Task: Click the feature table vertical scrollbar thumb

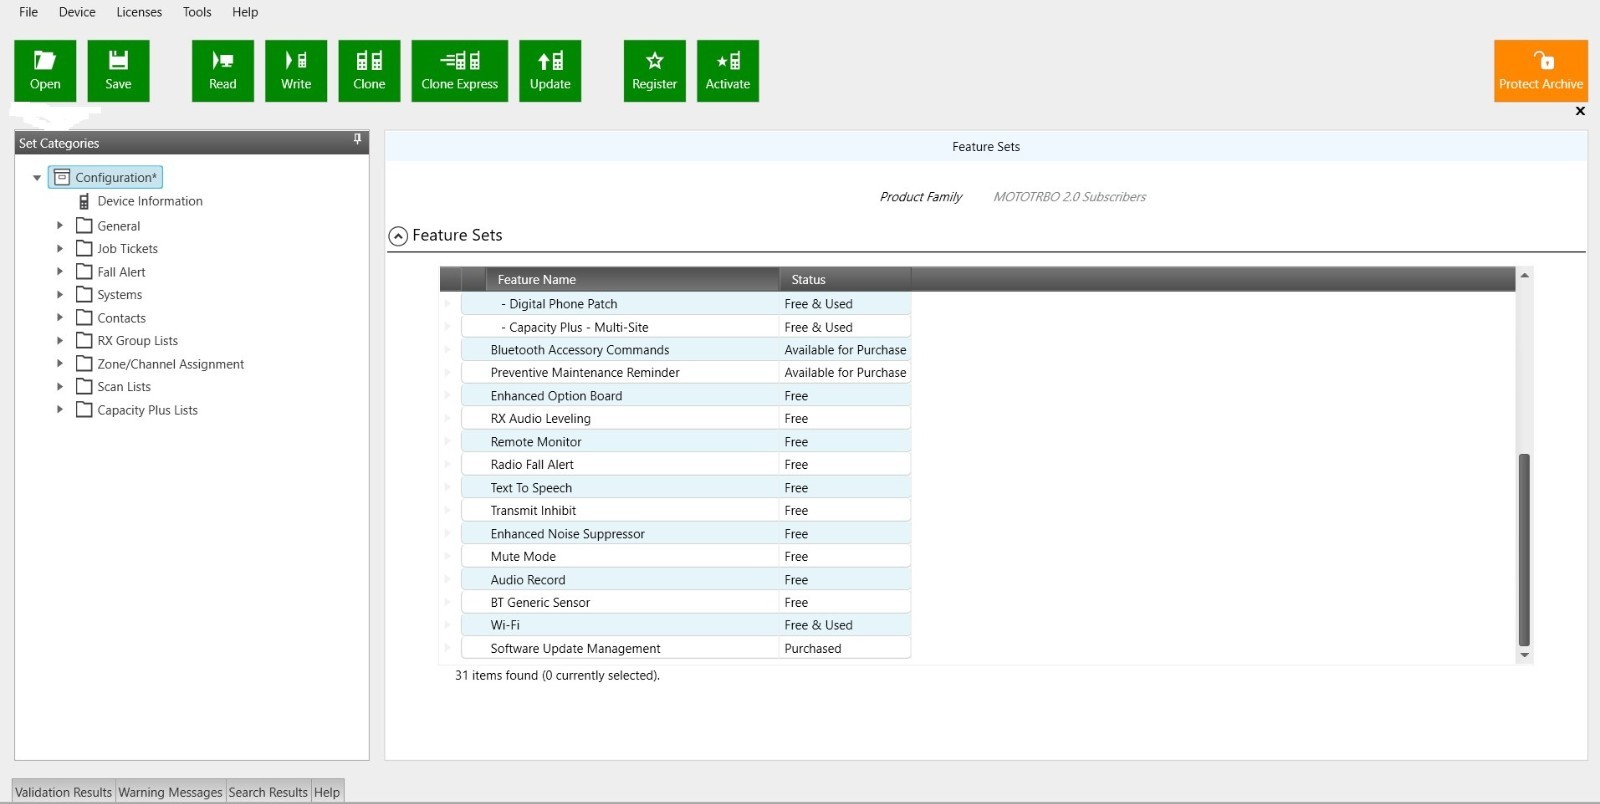Action: [x=1524, y=550]
